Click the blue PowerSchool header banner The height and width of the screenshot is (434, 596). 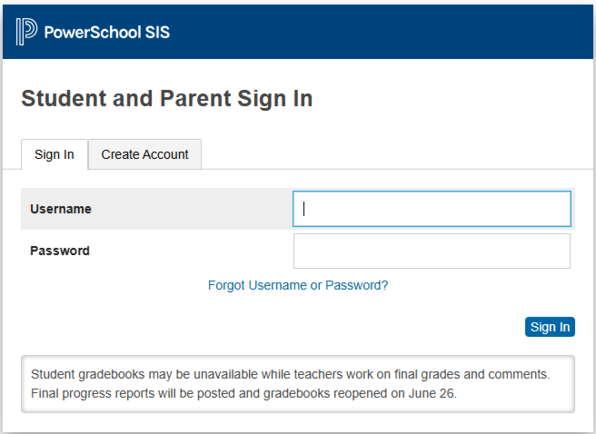click(298, 32)
